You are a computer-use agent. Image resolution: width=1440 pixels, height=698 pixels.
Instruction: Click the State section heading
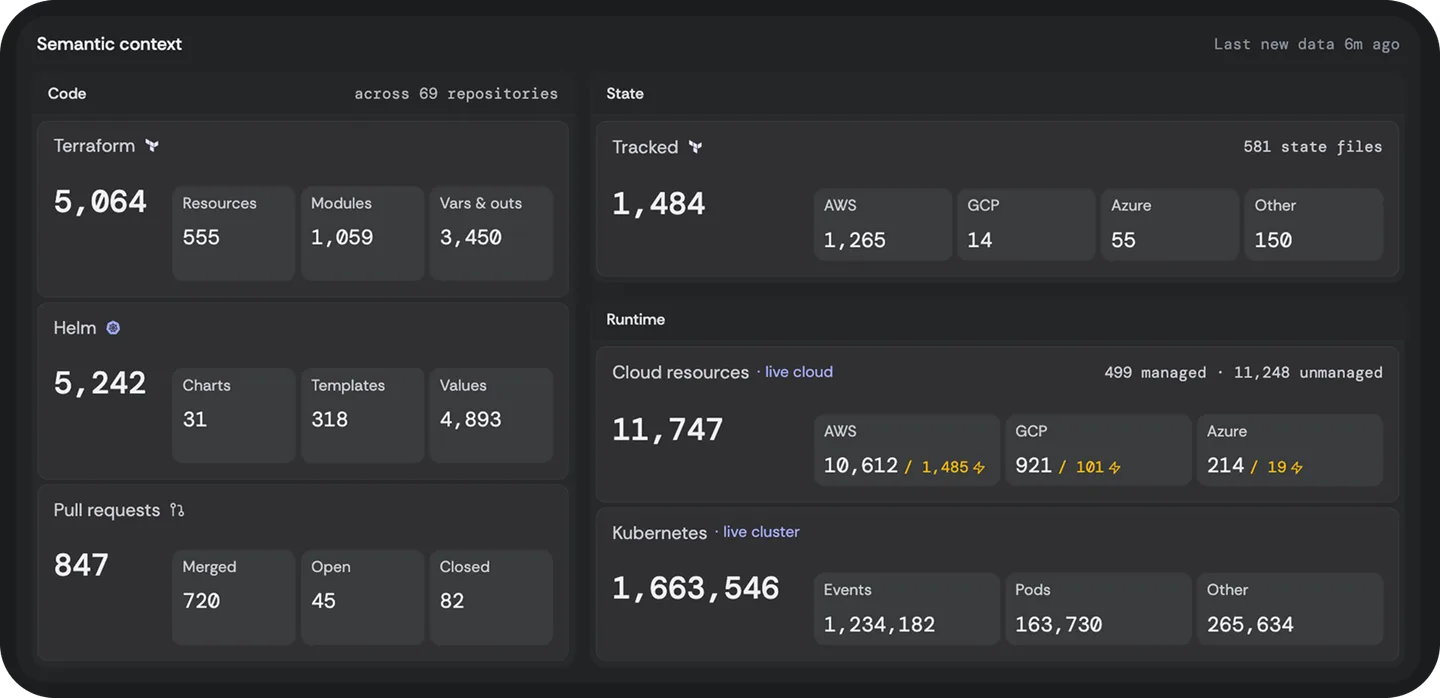pyautogui.click(x=625, y=93)
